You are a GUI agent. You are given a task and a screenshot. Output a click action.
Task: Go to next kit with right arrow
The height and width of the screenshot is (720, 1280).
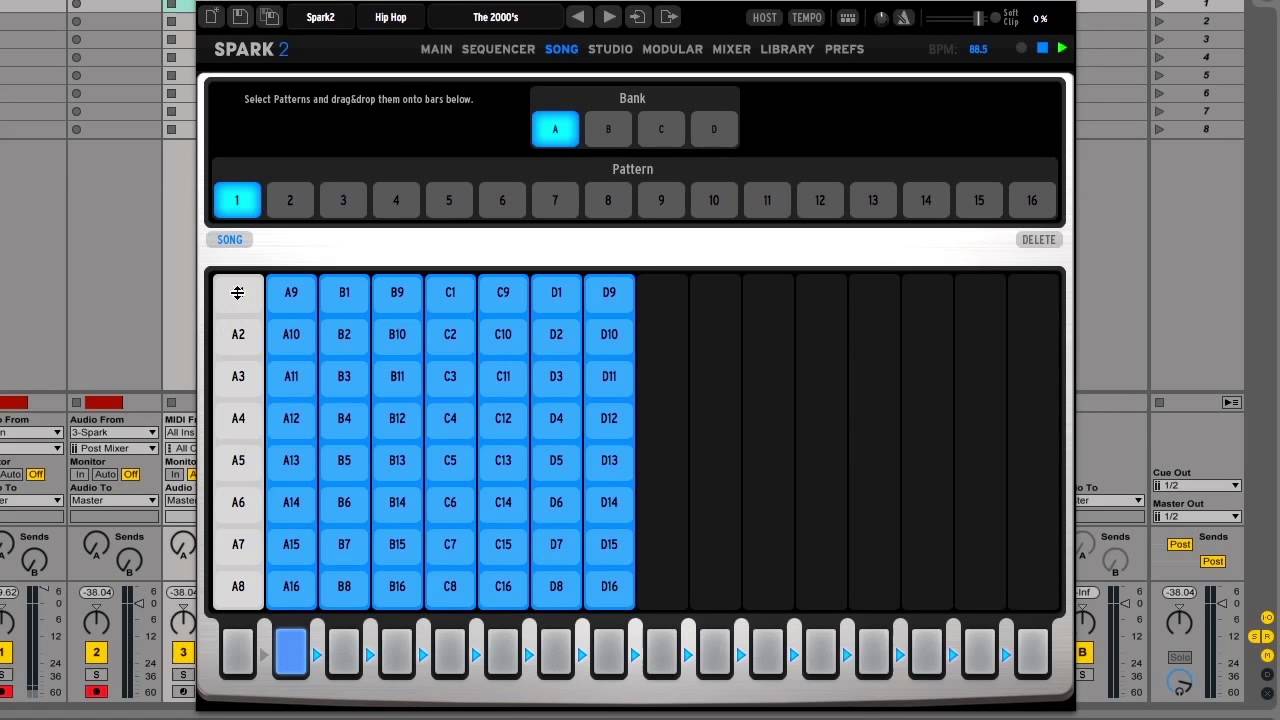click(x=608, y=16)
